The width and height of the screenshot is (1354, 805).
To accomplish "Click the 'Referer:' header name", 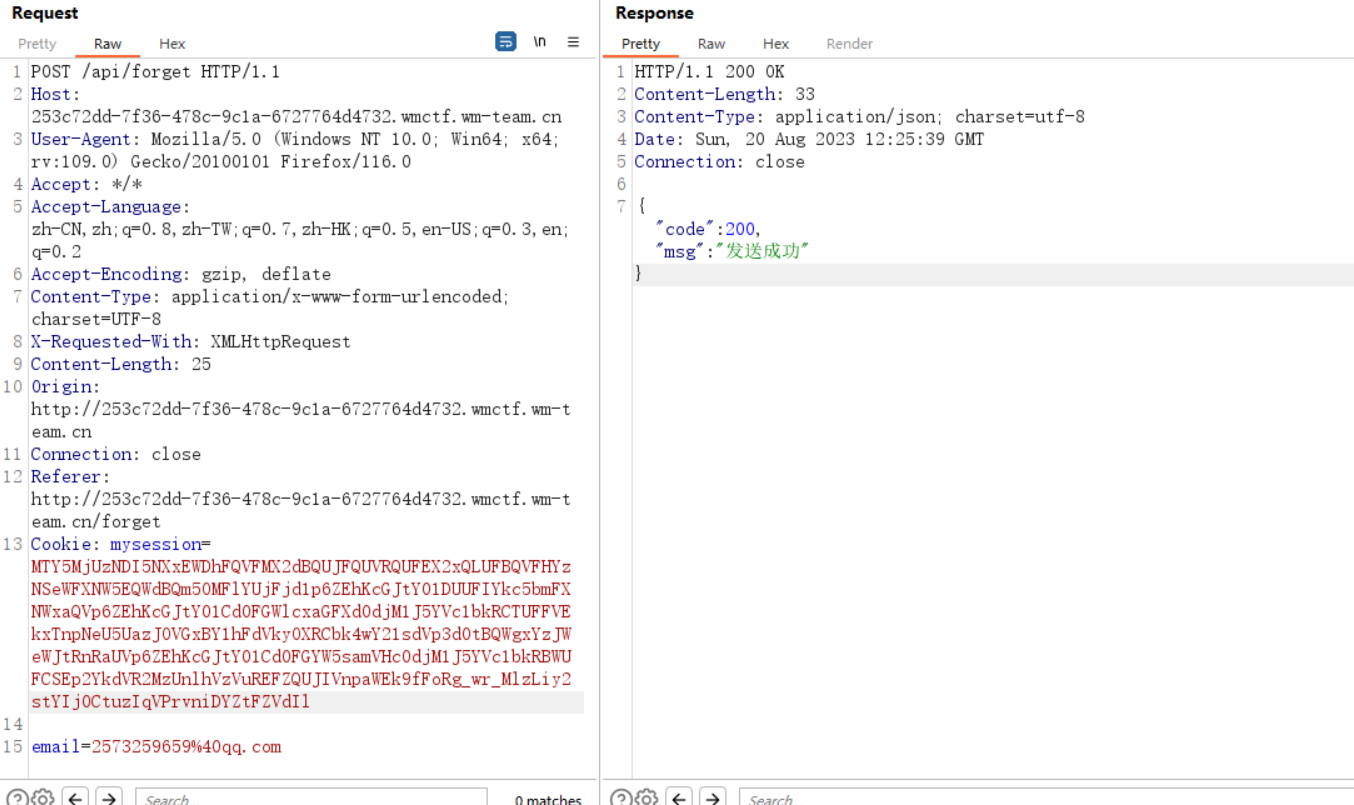I will (71, 477).
